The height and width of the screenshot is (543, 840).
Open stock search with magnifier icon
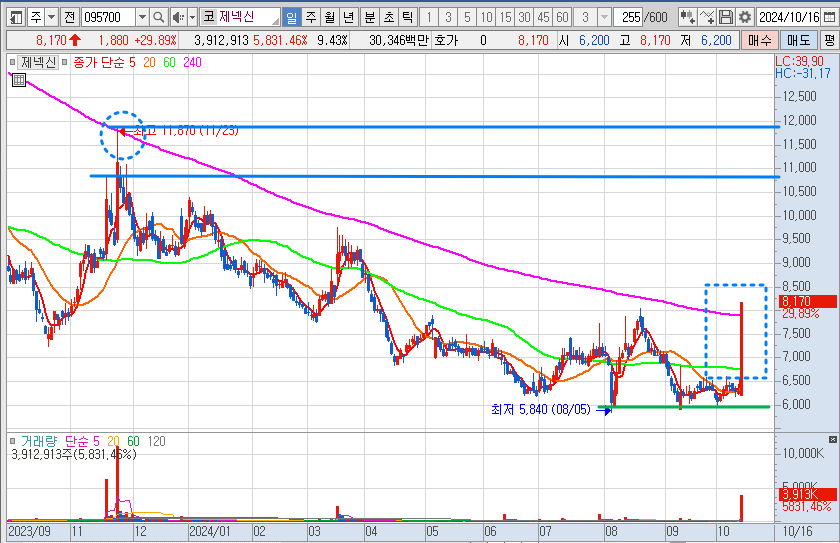click(x=159, y=18)
